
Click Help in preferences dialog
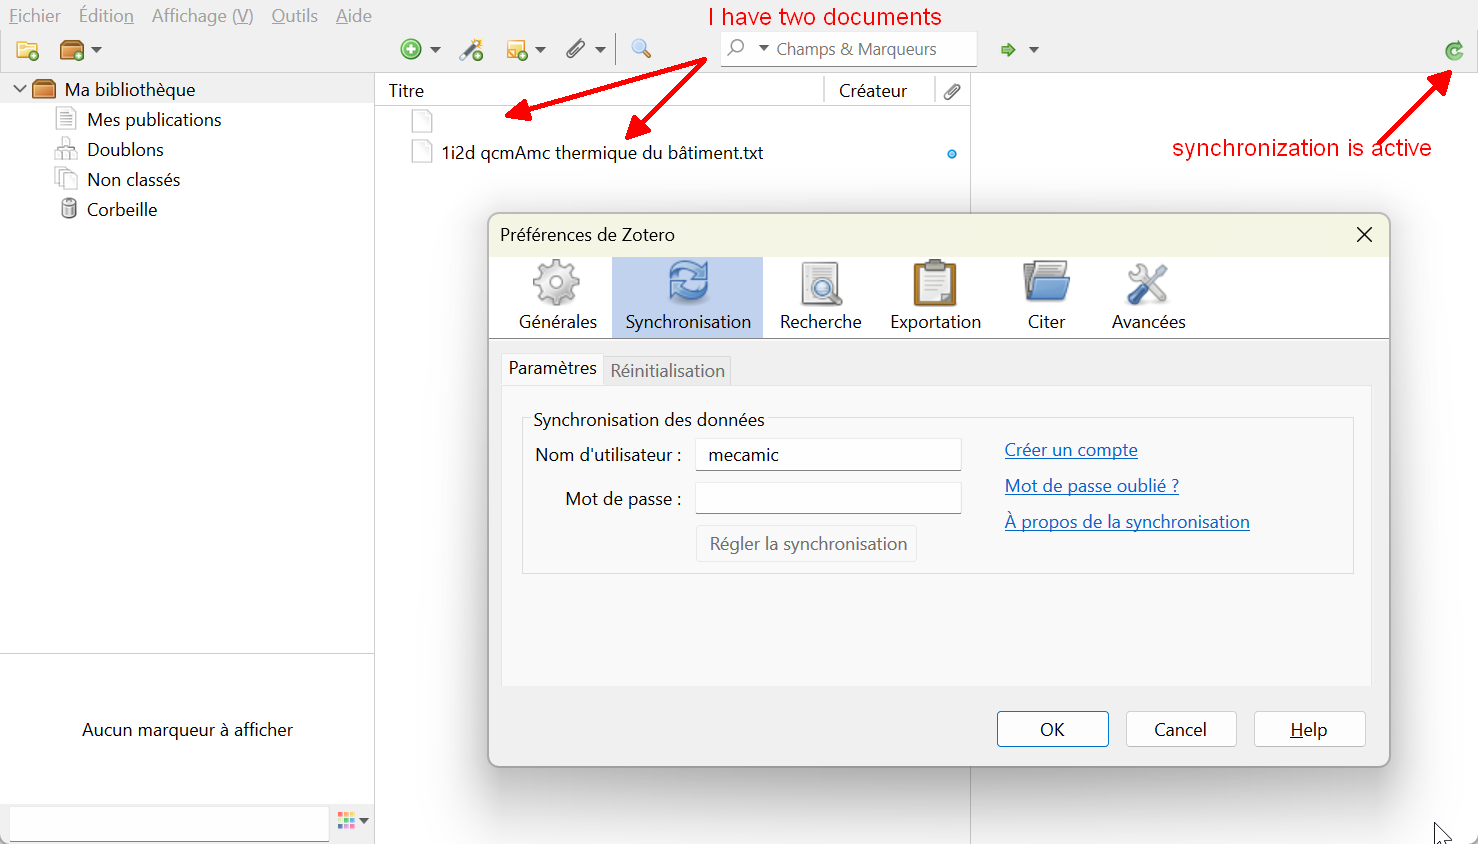(1309, 729)
